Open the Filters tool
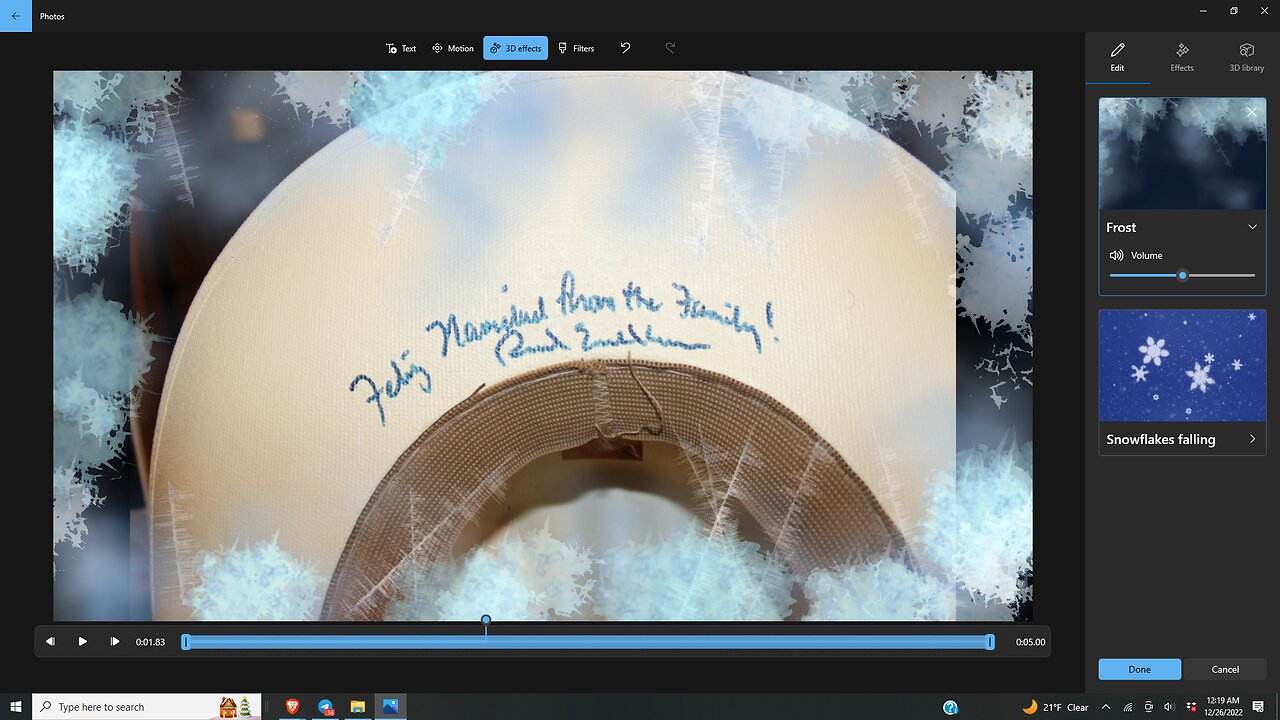Viewport: 1280px width, 720px height. coord(576,48)
